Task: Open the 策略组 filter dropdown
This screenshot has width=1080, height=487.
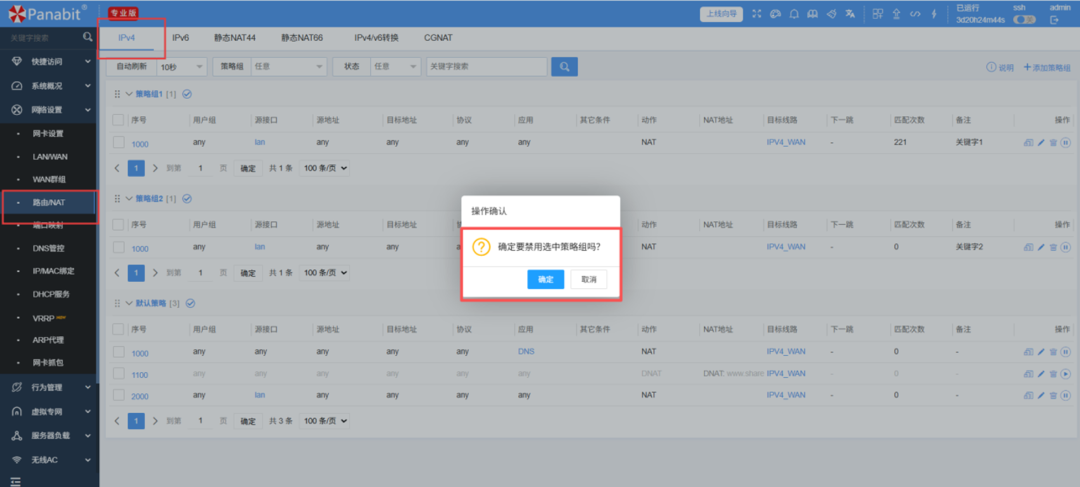Action: point(289,67)
